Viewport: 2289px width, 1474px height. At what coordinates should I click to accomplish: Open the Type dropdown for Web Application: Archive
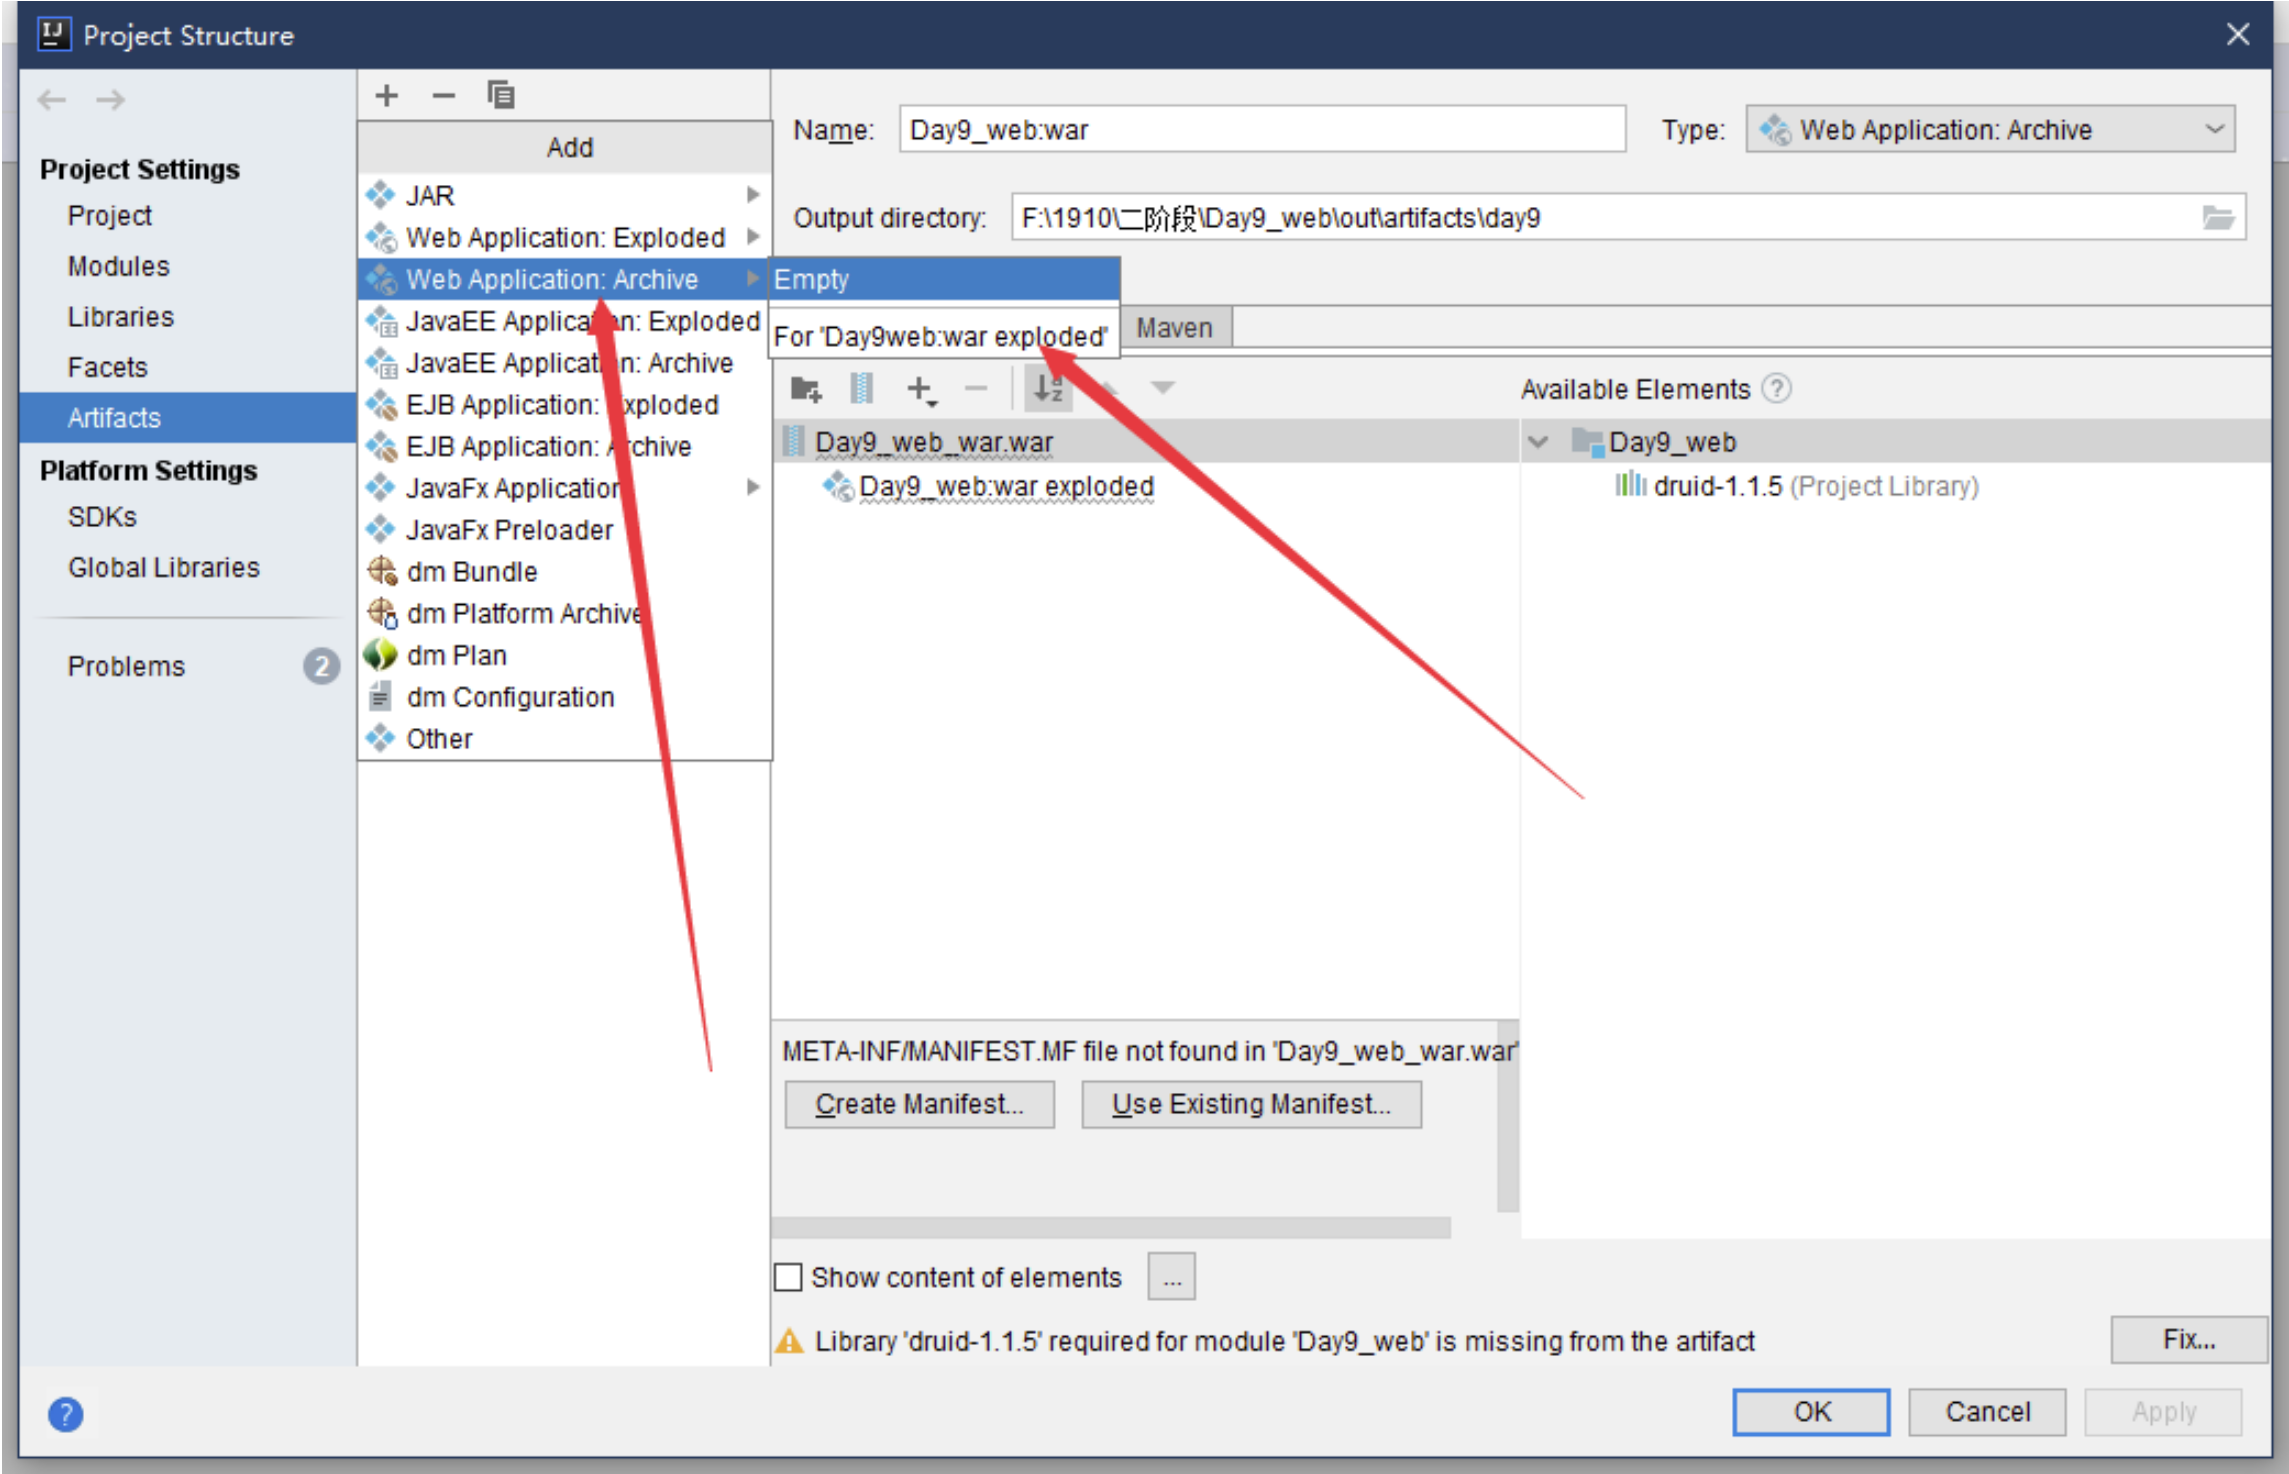(x=1989, y=130)
